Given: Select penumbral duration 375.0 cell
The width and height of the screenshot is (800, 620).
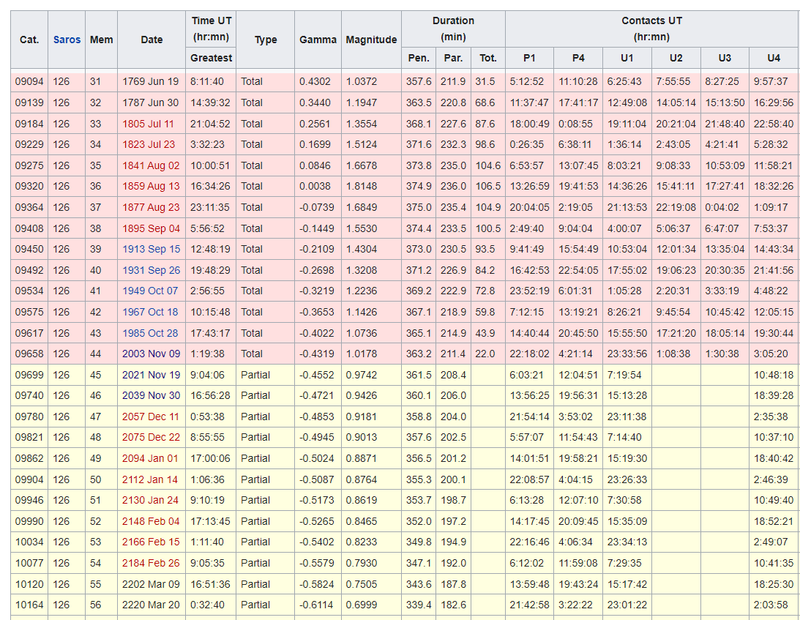Looking at the screenshot, I should [x=418, y=208].
